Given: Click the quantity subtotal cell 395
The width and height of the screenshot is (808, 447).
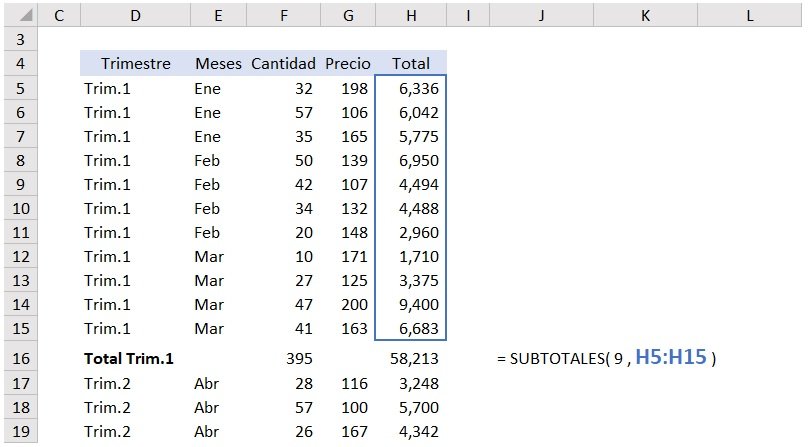Looking at the screenshot, I should (298, 358).
